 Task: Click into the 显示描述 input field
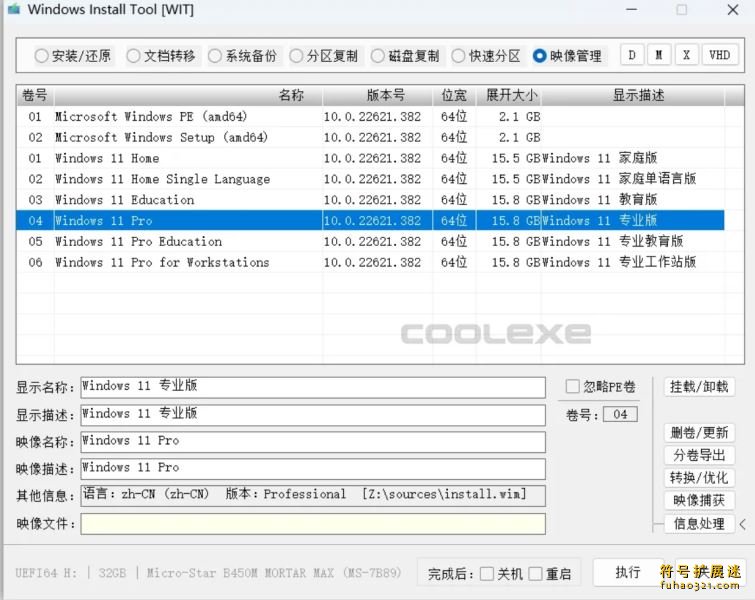point(313,415)
